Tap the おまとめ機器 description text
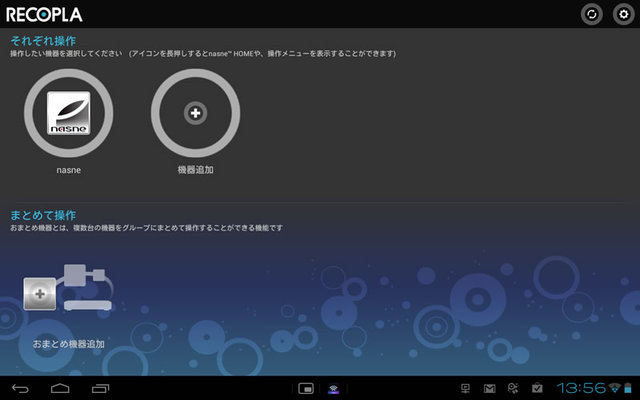Image resolution: width=640 pixels, height=400 pixels. click(147, 228)
